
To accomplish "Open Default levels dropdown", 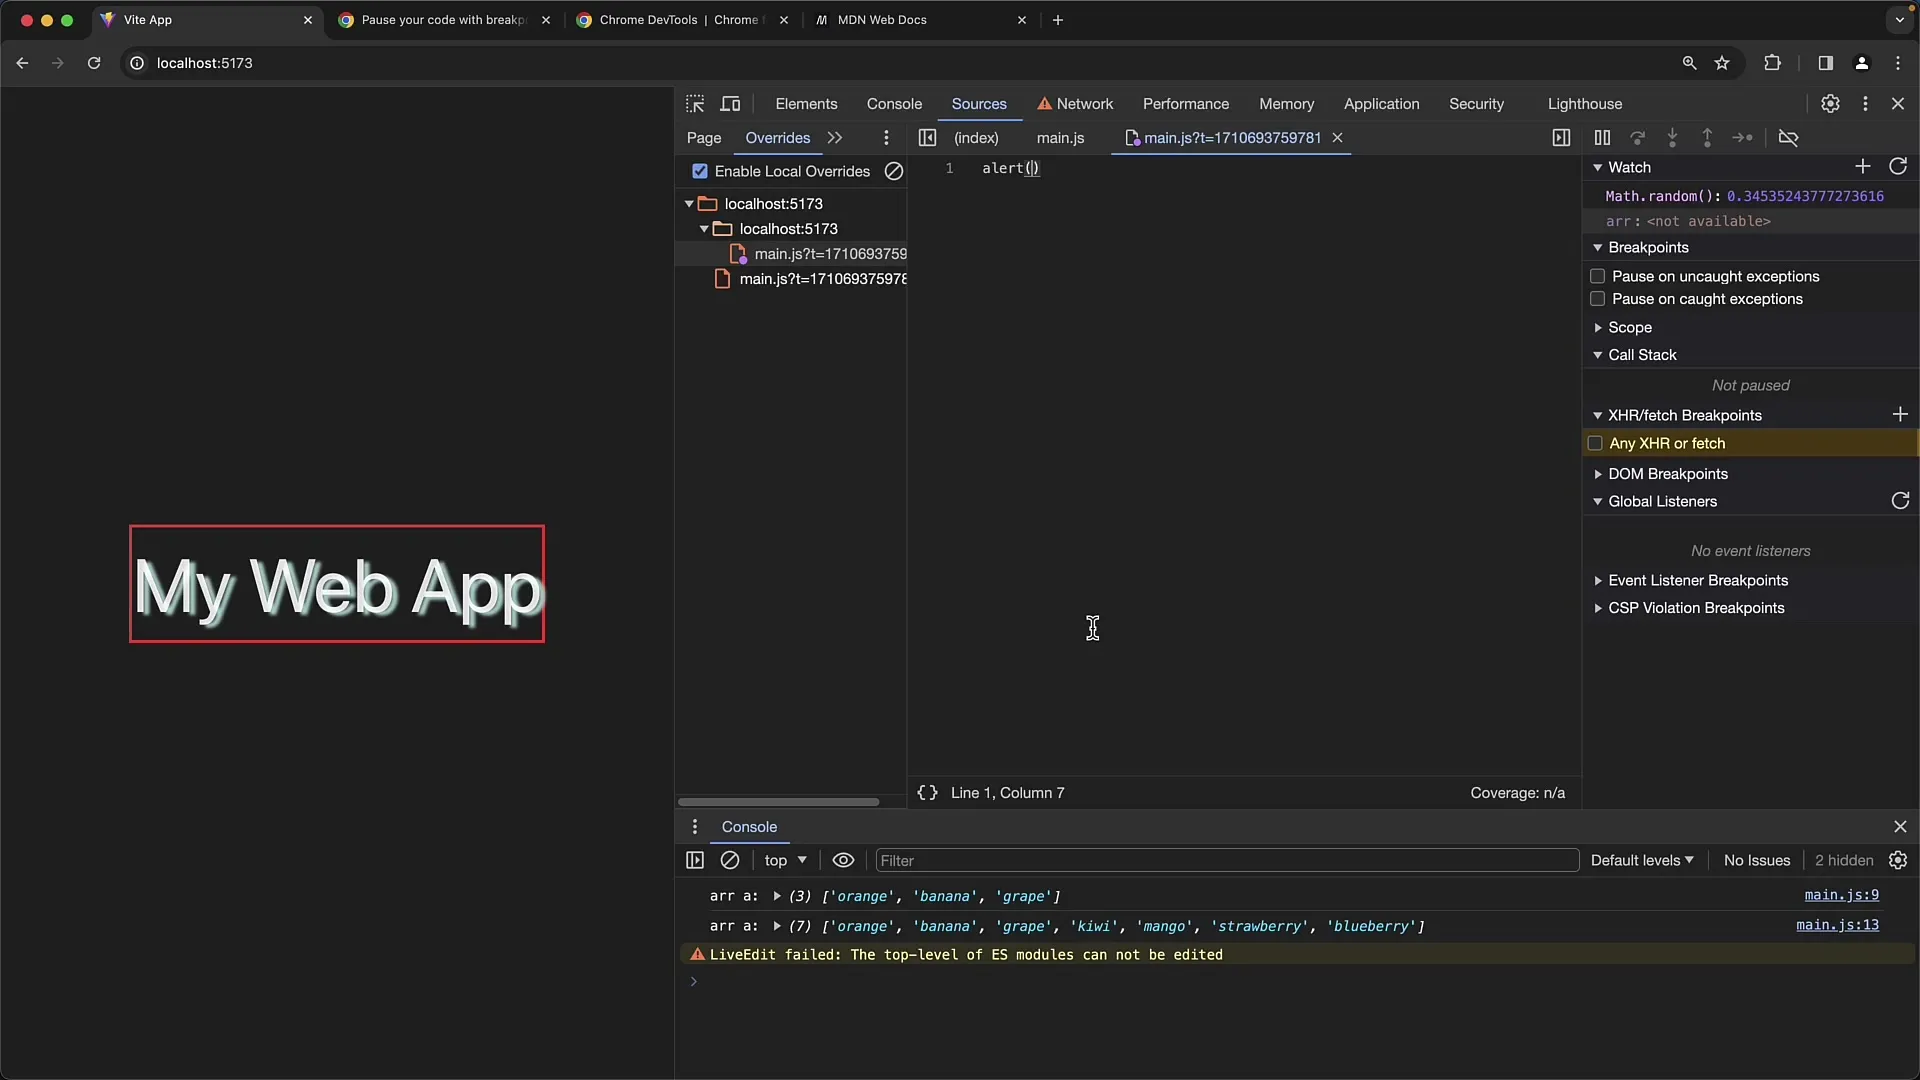I will pyautogui.click(x=1642, y=861).
